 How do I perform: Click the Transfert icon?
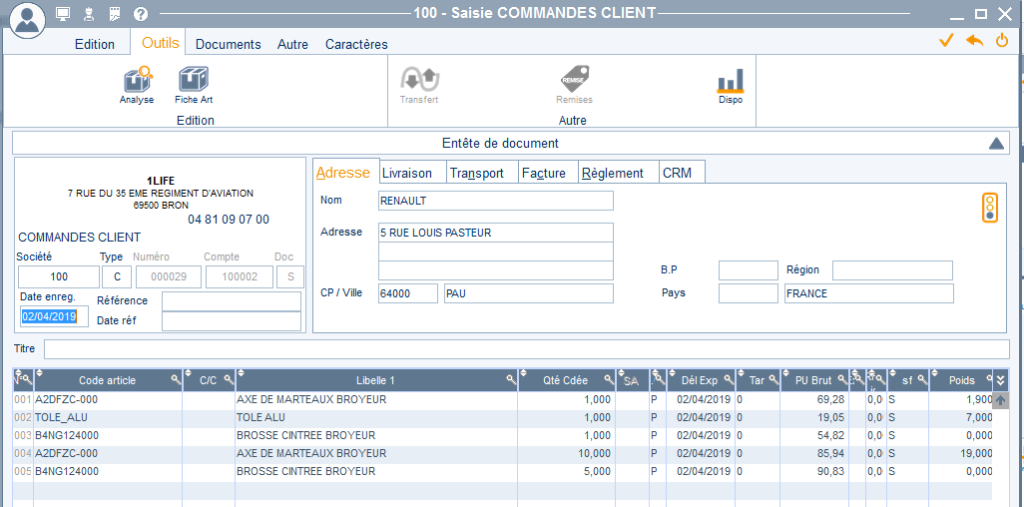click(x=419, y=80)
